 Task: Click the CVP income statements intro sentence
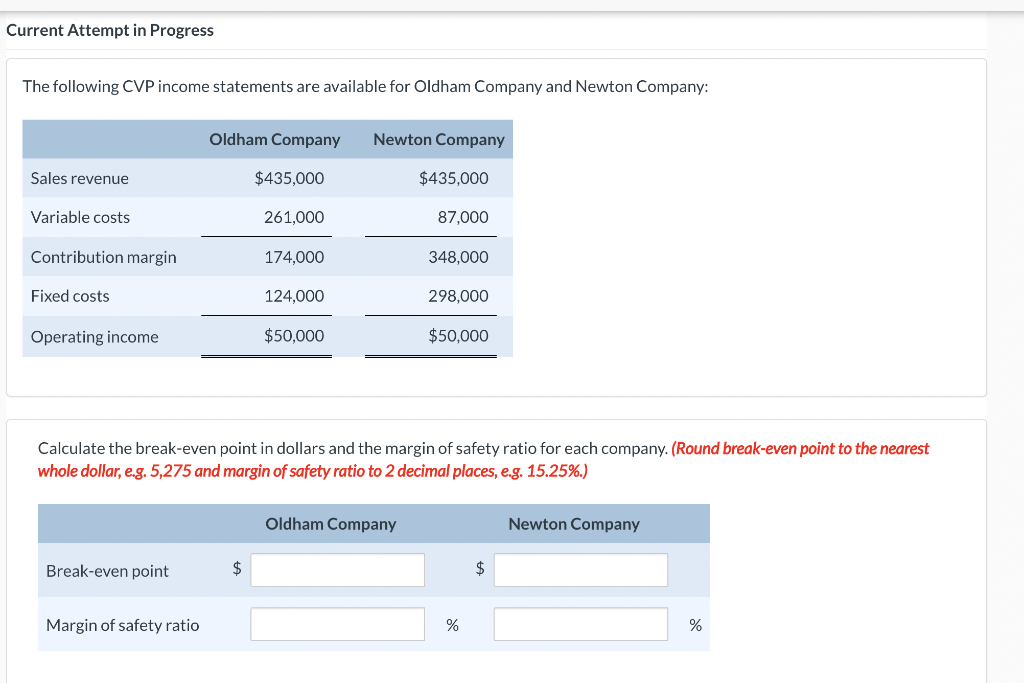pos(365,87)
